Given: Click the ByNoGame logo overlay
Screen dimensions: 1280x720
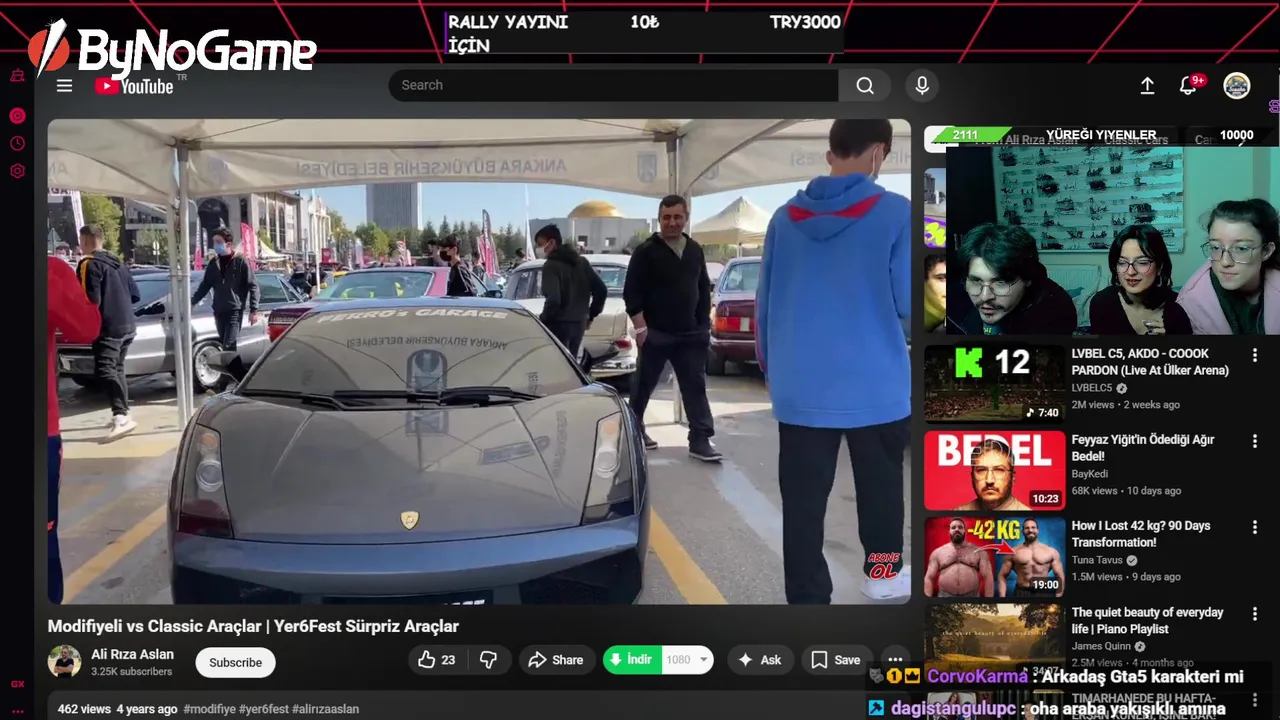Looking at the screenshot, I should [x=172, y=49].
